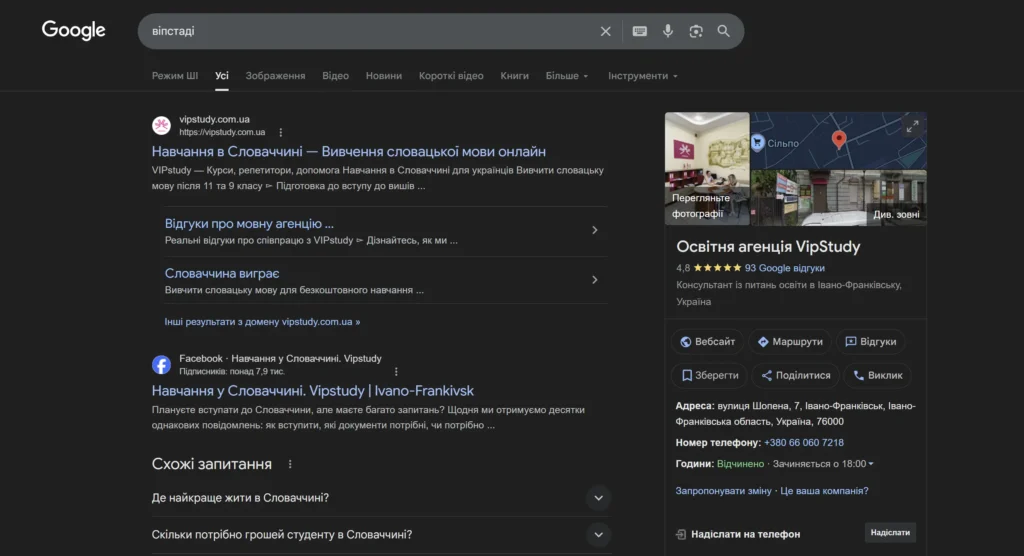This screenshot has height=556, width=1024.
Task: Click the red location pin on the map
Action: click(x=839, y=139)
